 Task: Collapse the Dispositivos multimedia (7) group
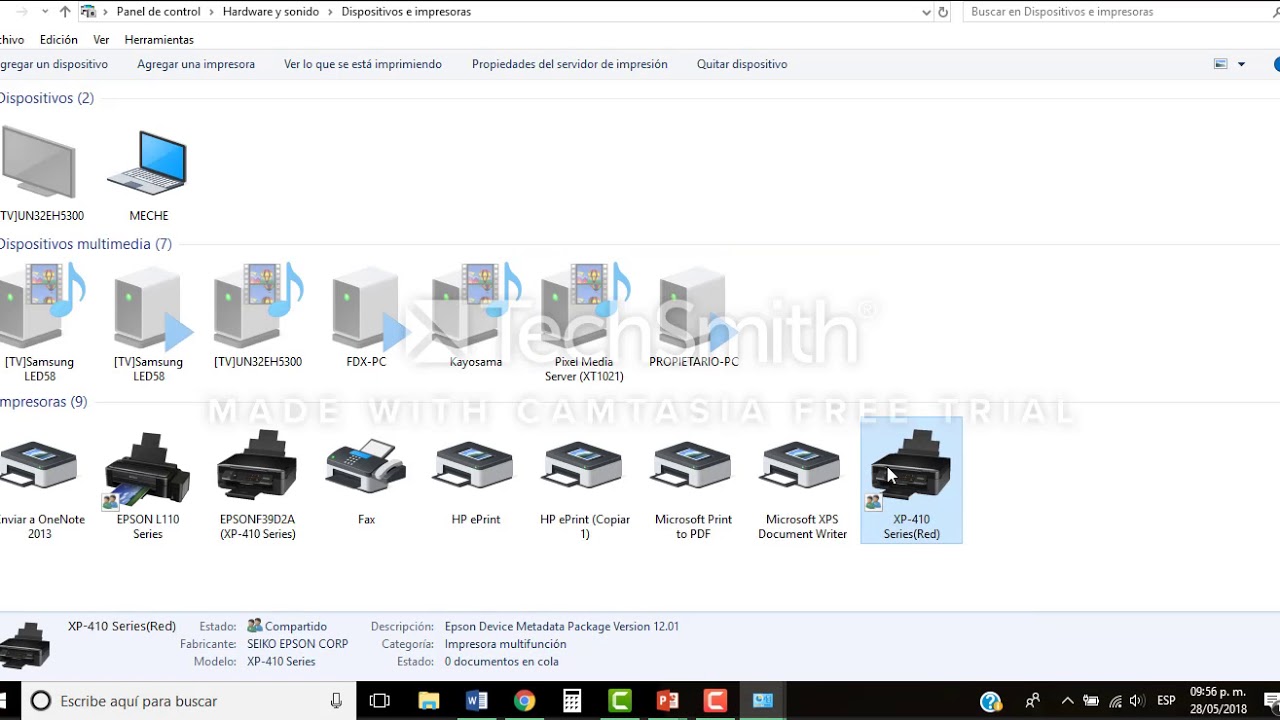[x=85, y=244]
